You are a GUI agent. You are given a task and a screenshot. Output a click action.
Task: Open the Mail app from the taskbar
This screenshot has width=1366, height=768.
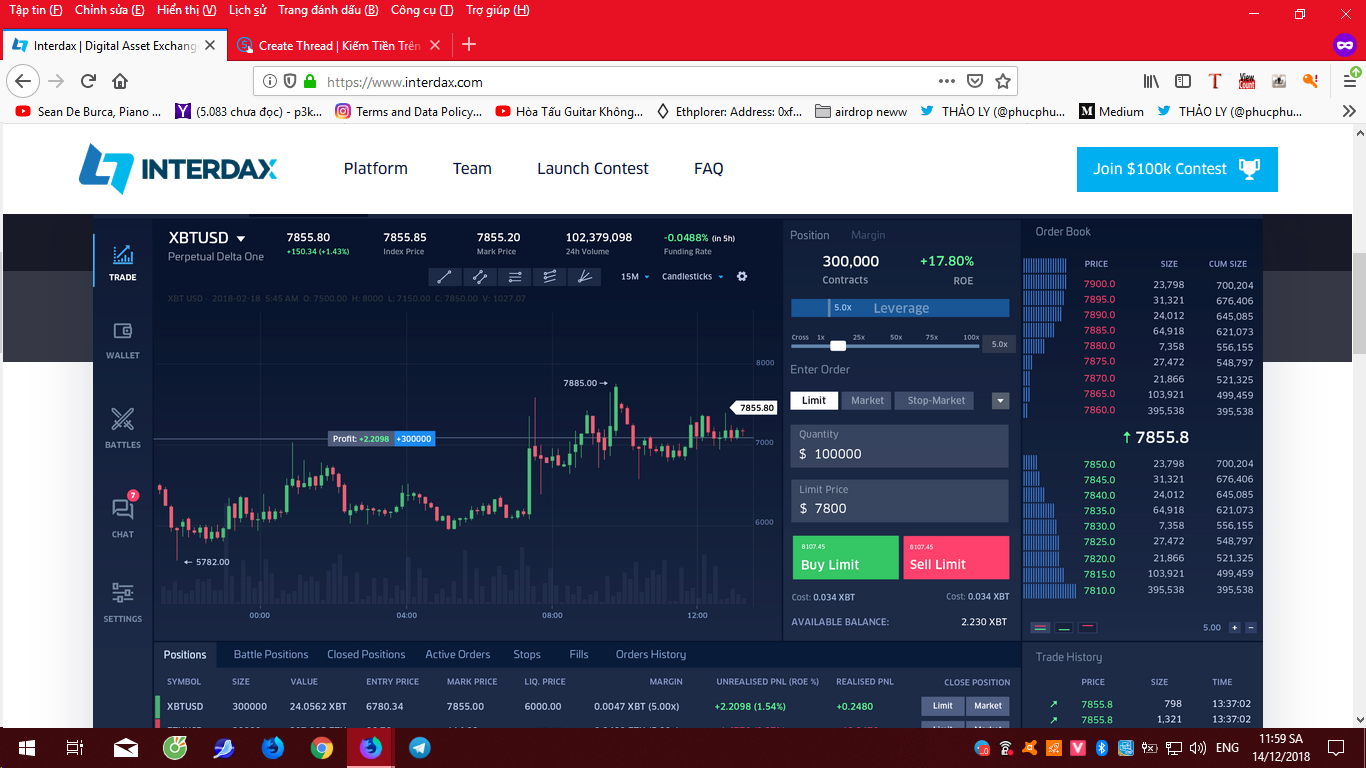pos(125,748)
